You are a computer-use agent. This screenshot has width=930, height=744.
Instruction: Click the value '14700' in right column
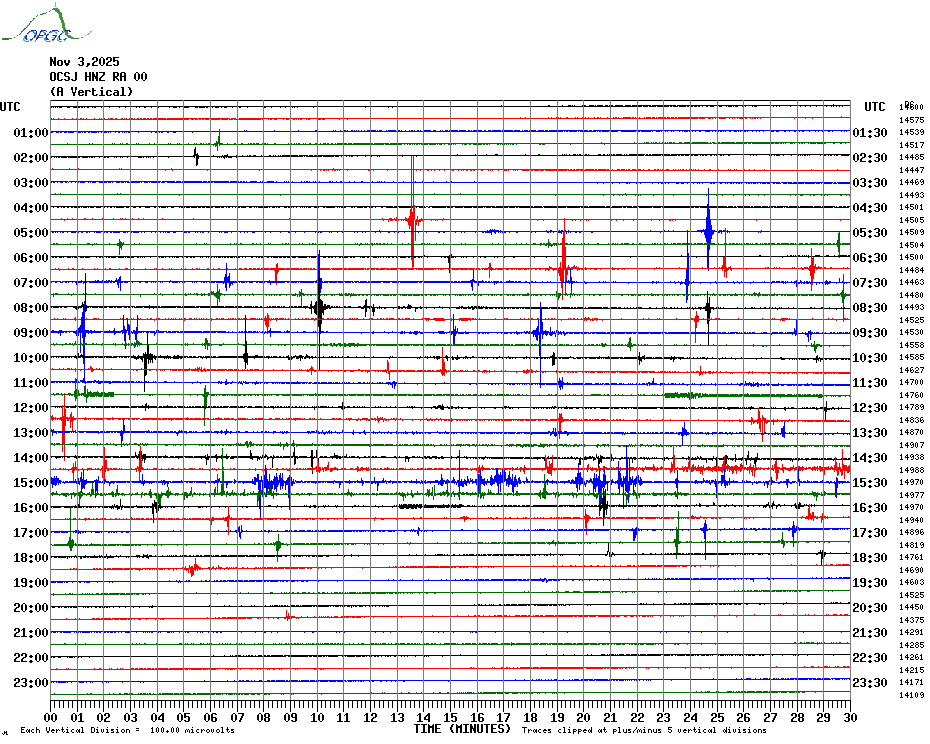(x=912, y=383)
